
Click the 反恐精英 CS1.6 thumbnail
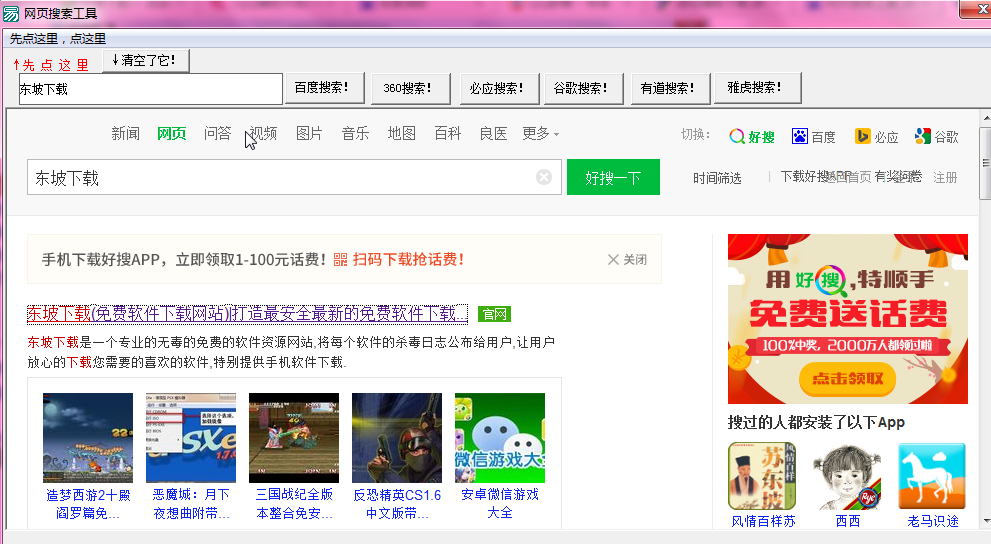point(397,438)
